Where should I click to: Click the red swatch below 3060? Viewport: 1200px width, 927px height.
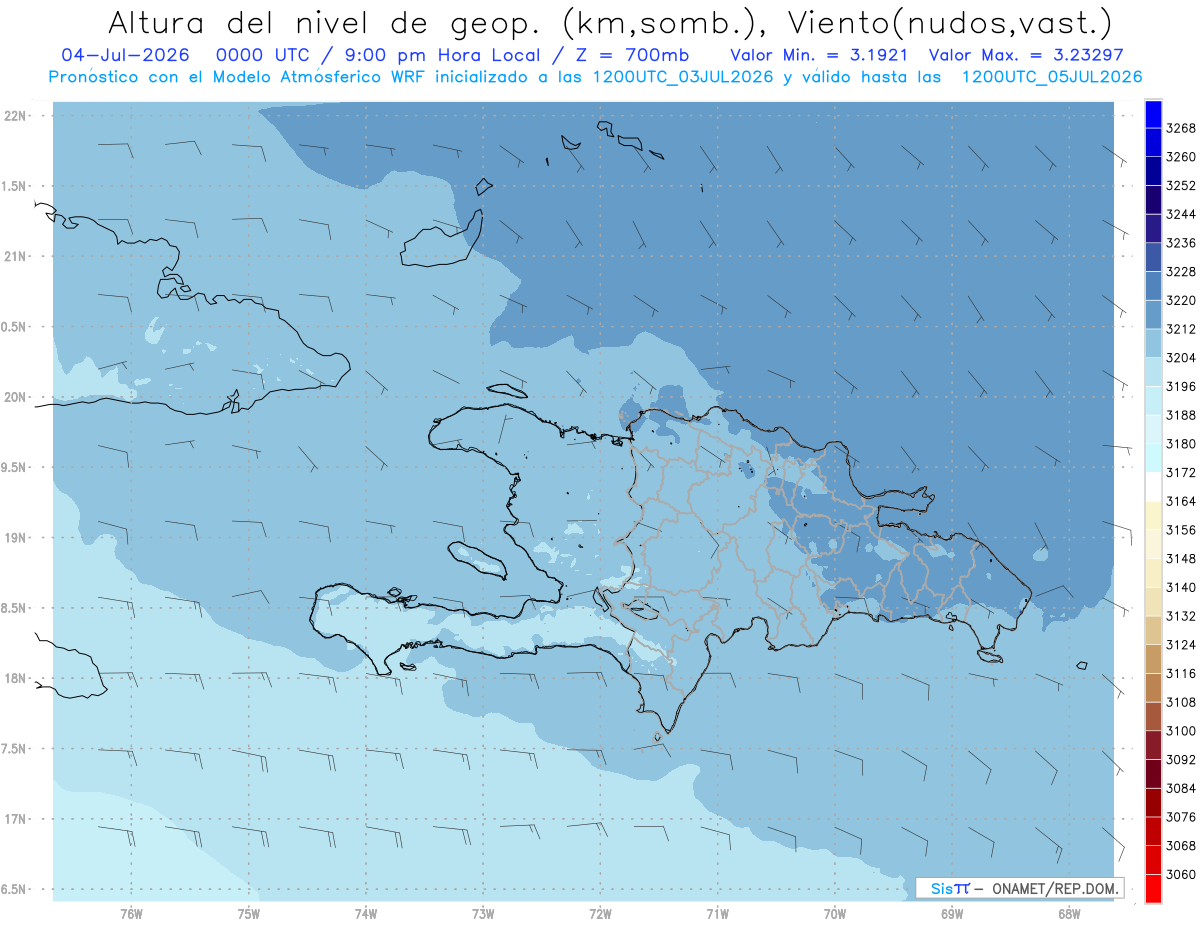point(1153,888)
